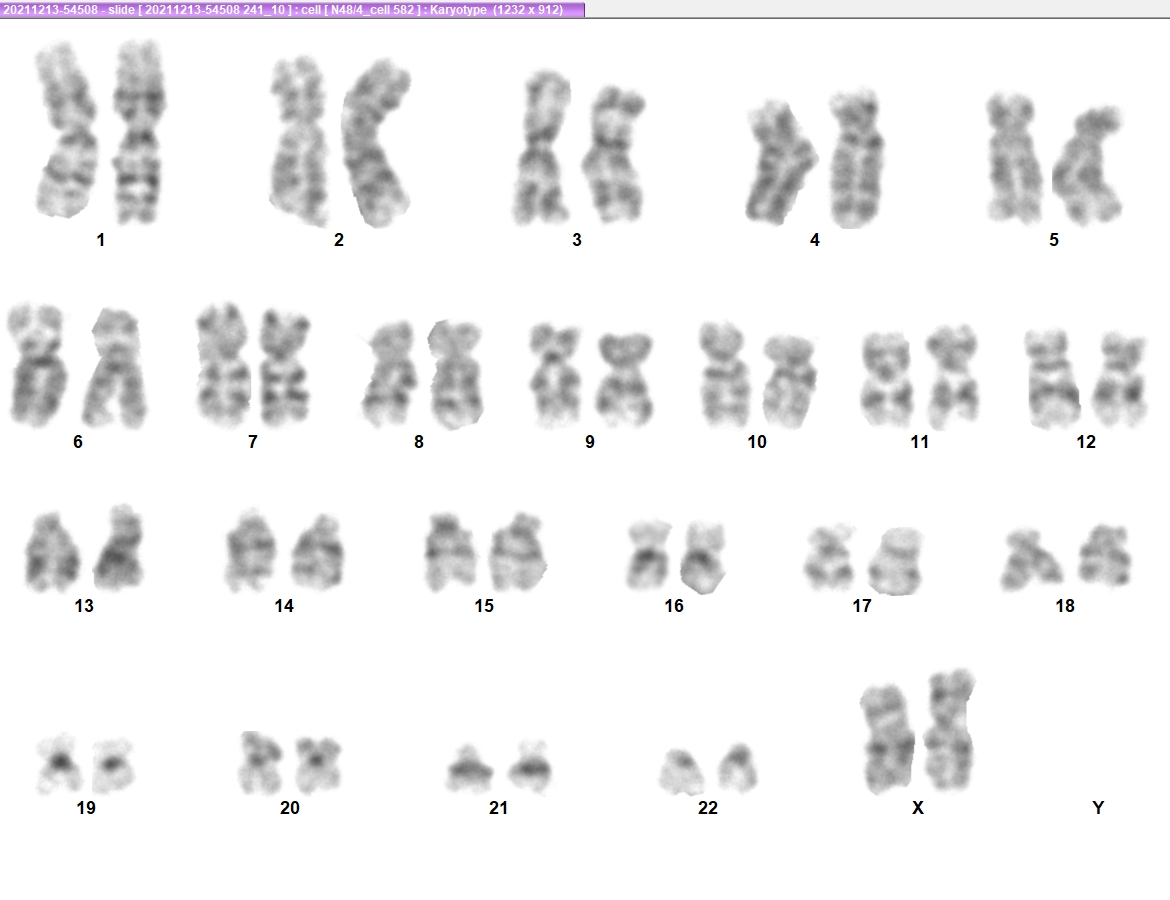1170x900 pixels.
Task: Pick the bent right homolog of chromosome 5
Action: pos(1087,166)
